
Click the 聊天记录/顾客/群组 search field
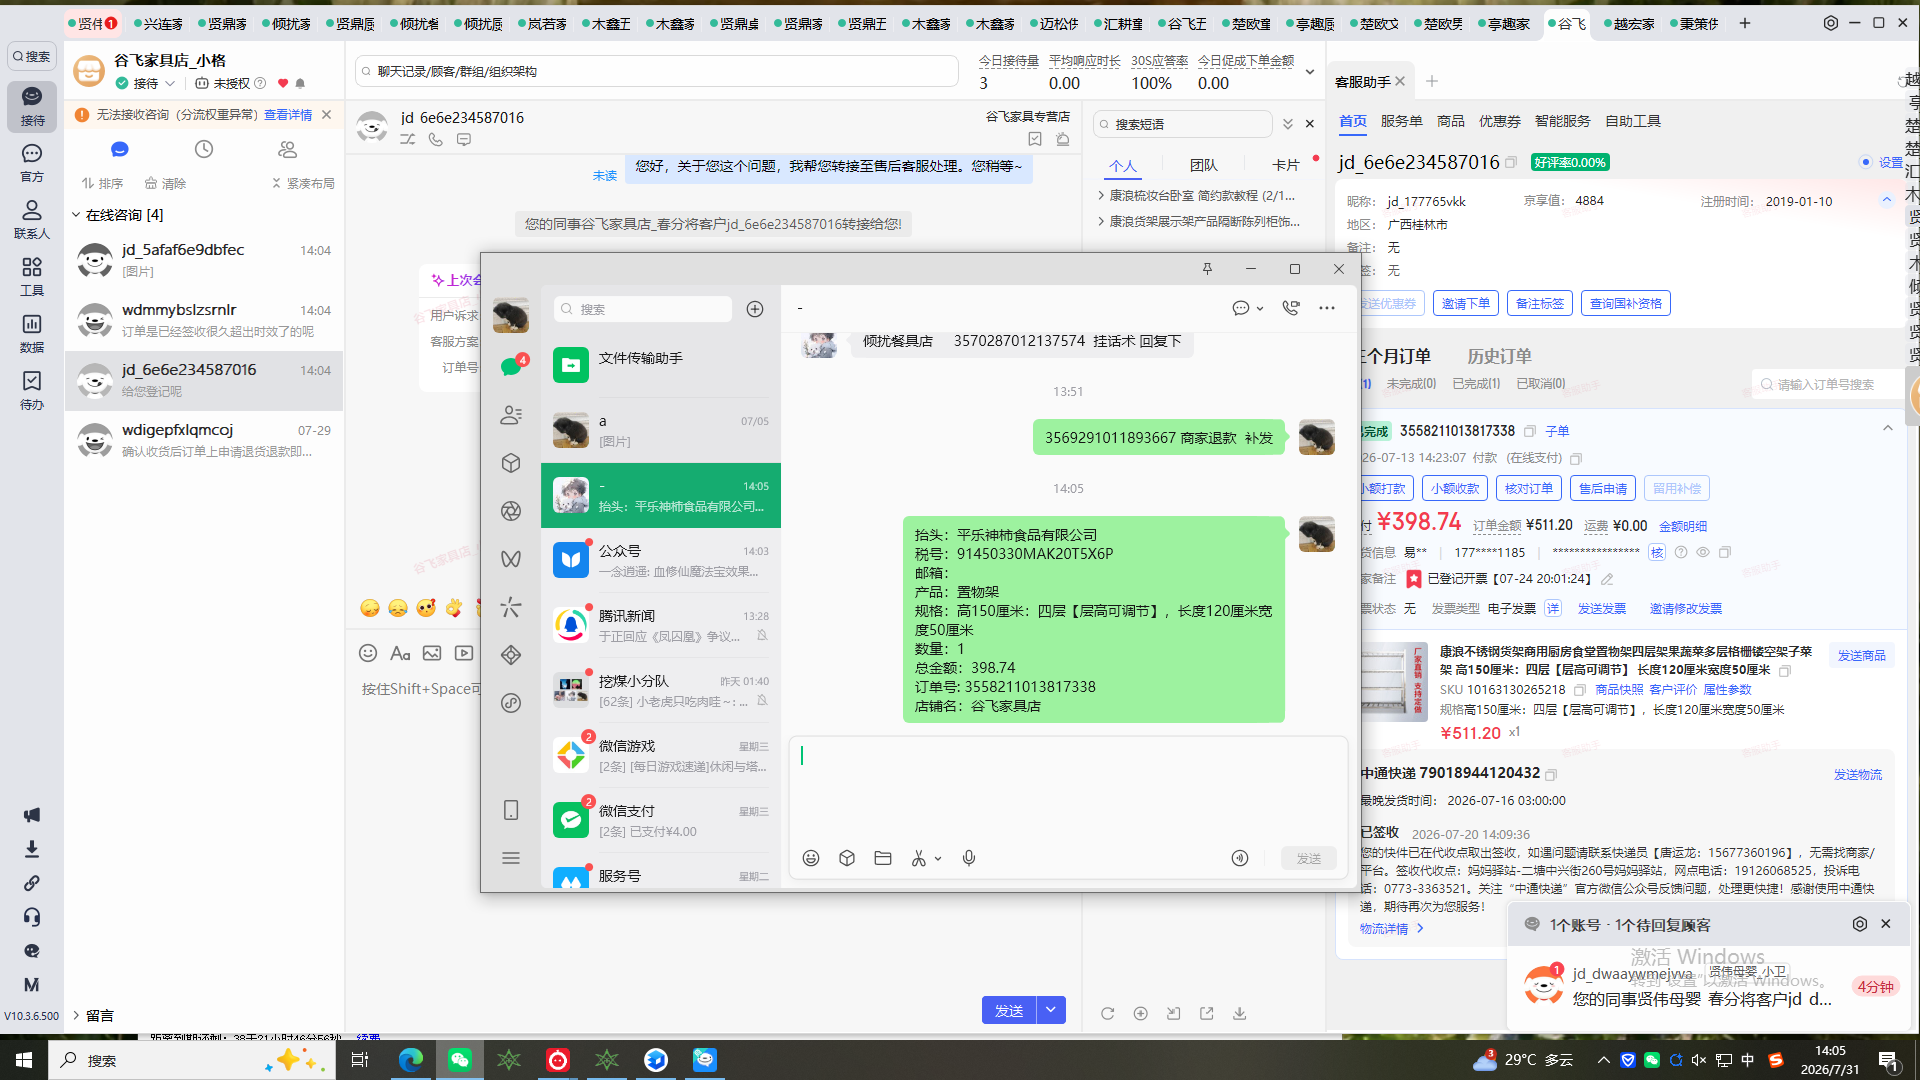(x=657, y=71)
